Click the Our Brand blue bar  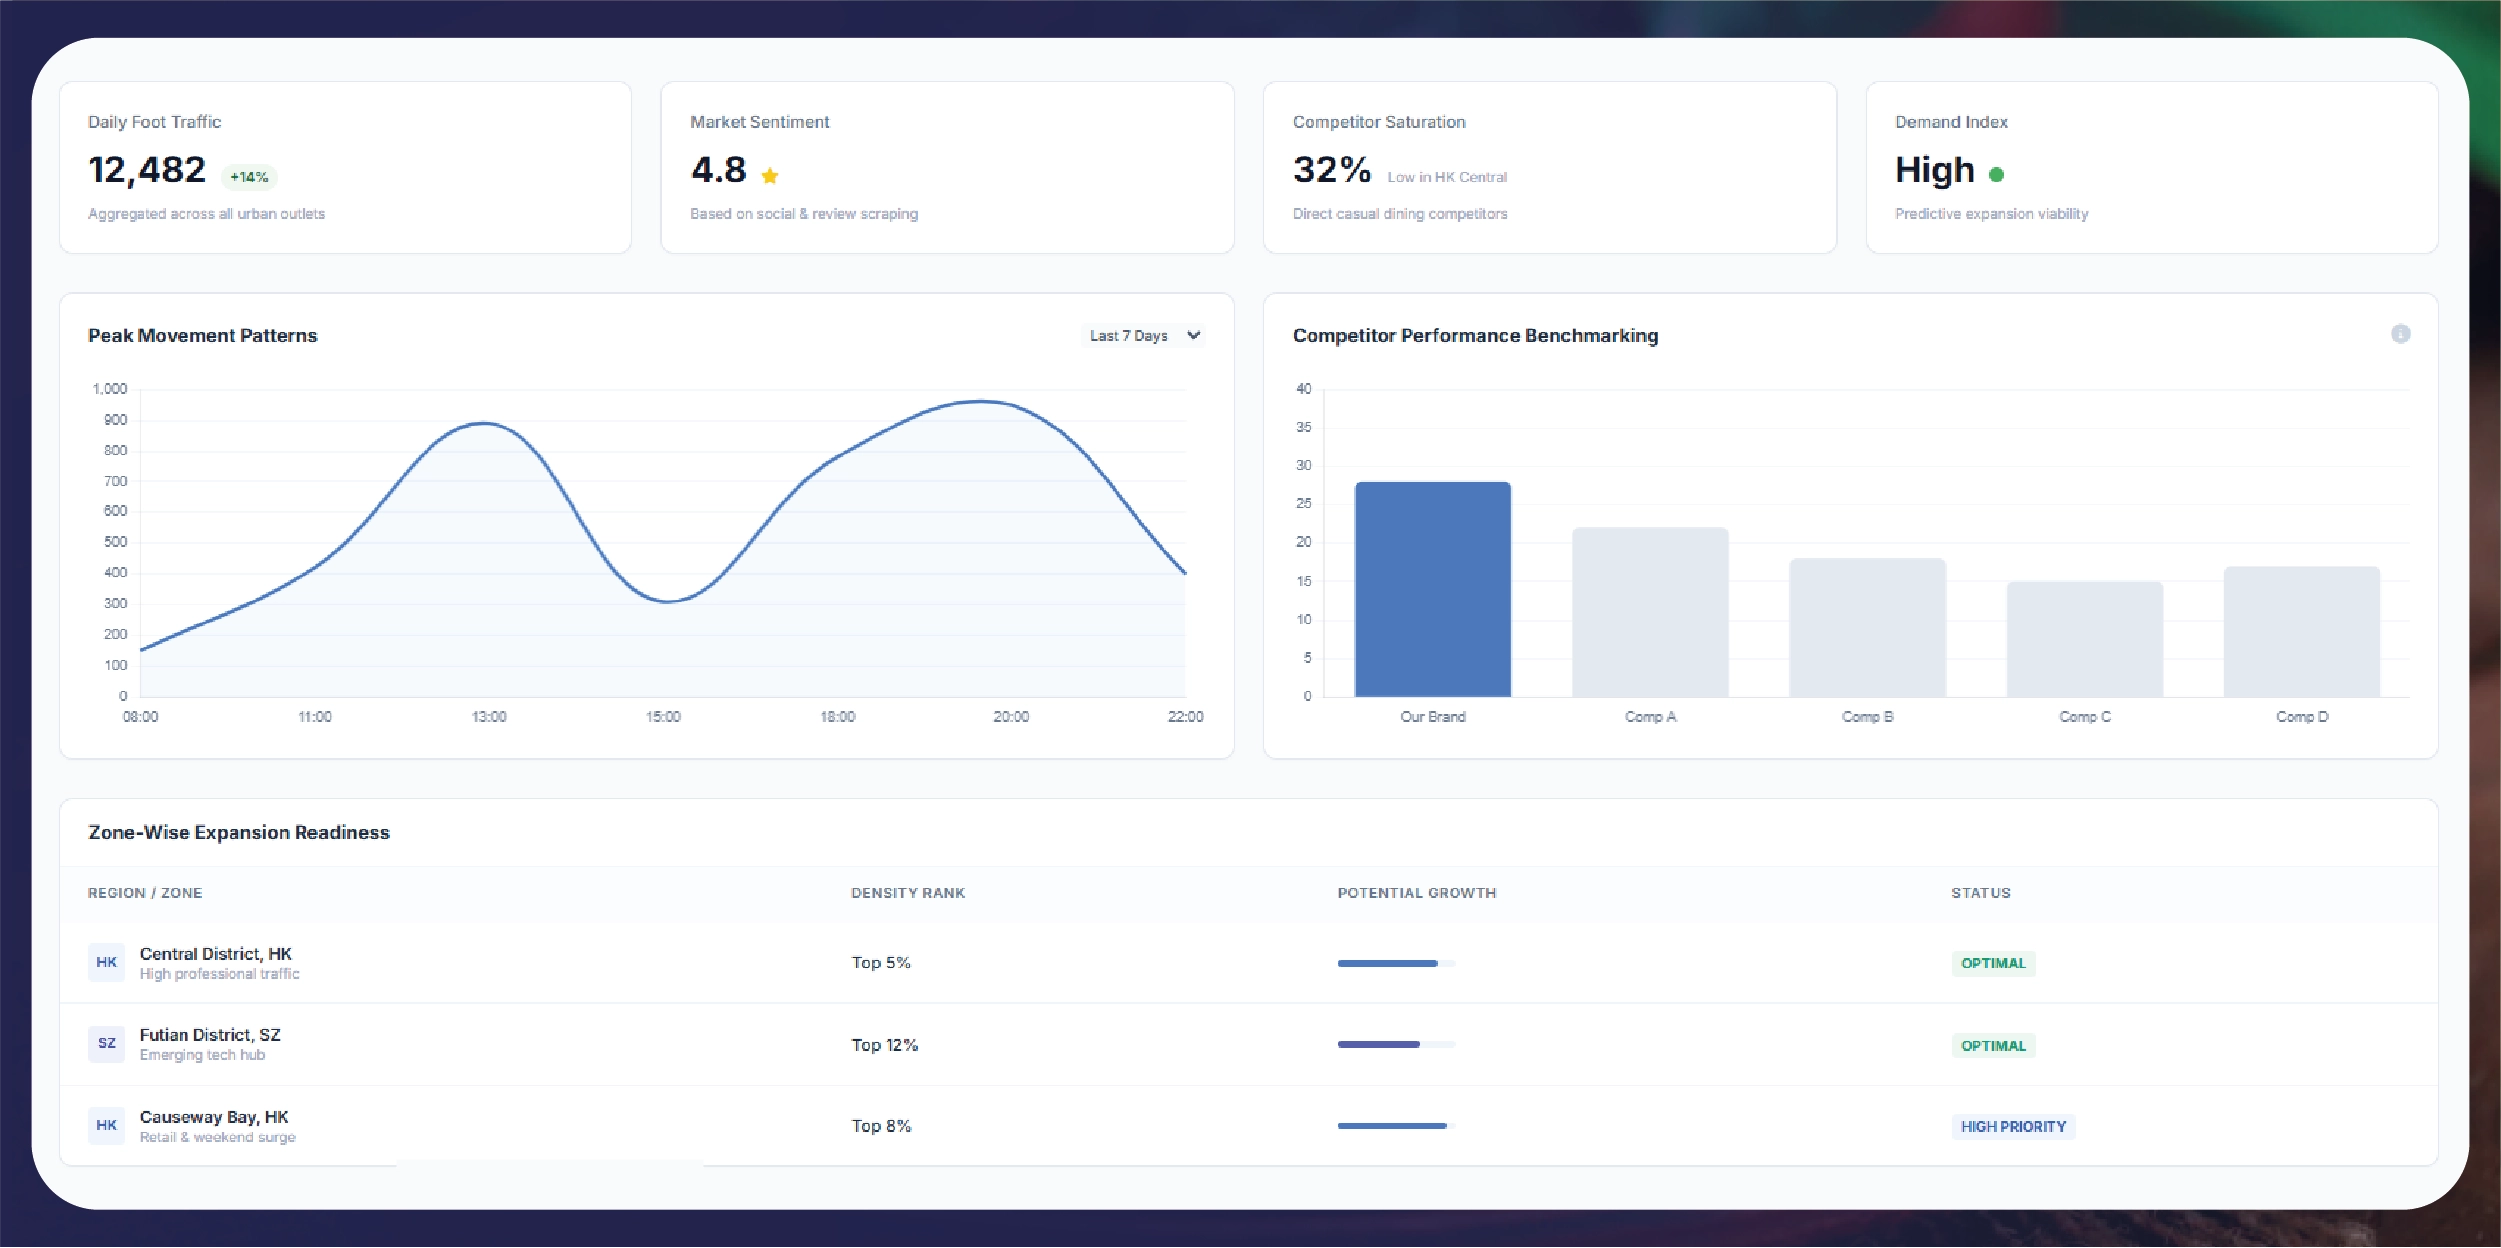1432,590
